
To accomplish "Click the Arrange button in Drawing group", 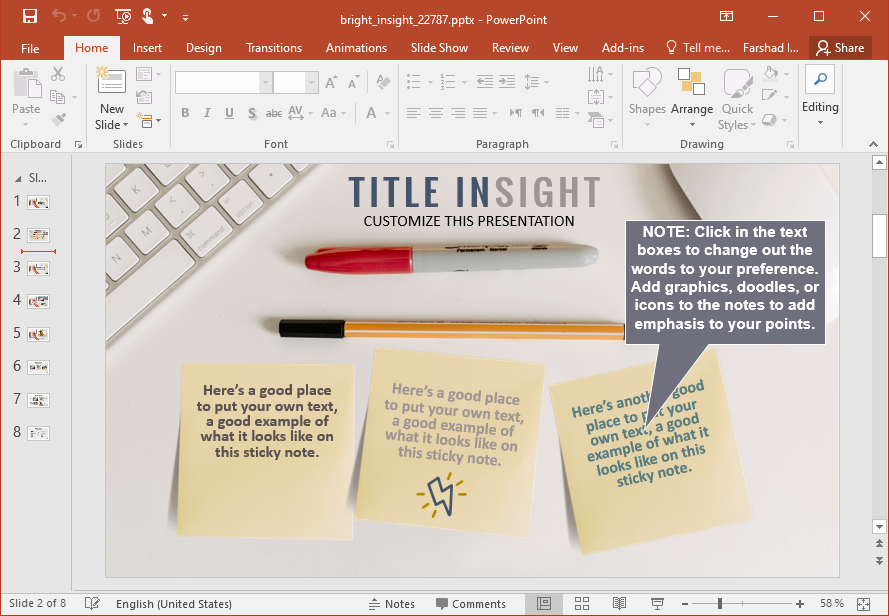I will click(x=691, y=98).
